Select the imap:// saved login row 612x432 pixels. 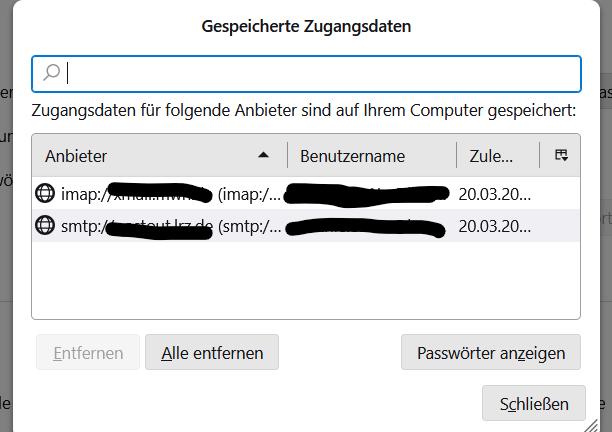306,194
